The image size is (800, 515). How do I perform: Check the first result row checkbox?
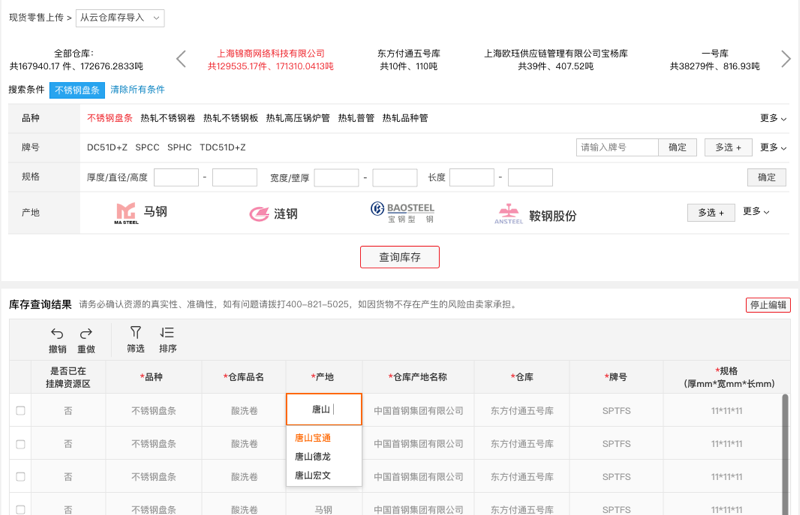click(20, 410)
